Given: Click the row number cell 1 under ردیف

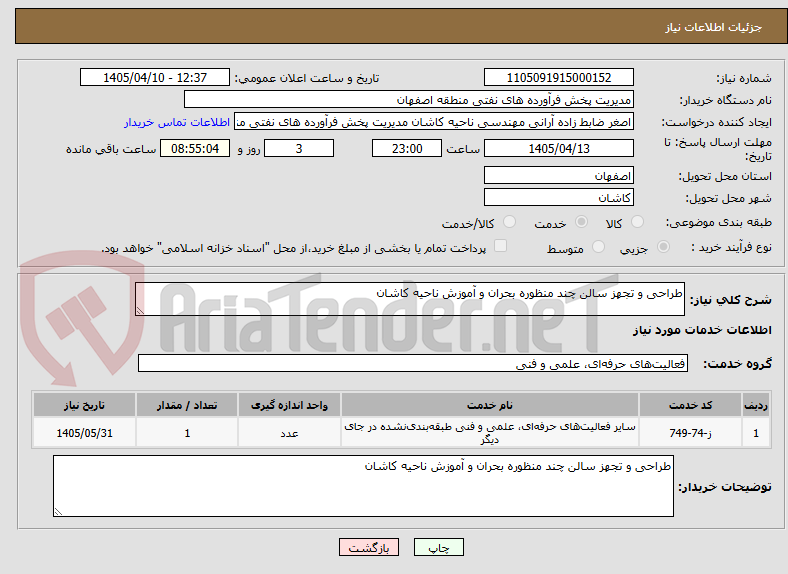Looking at the screenshot, I should [756, 433].
